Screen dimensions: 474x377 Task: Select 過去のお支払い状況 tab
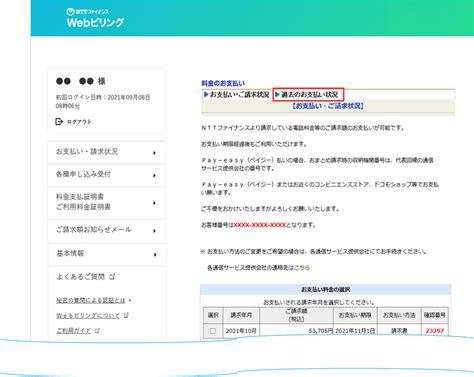[x=308, y=95]
